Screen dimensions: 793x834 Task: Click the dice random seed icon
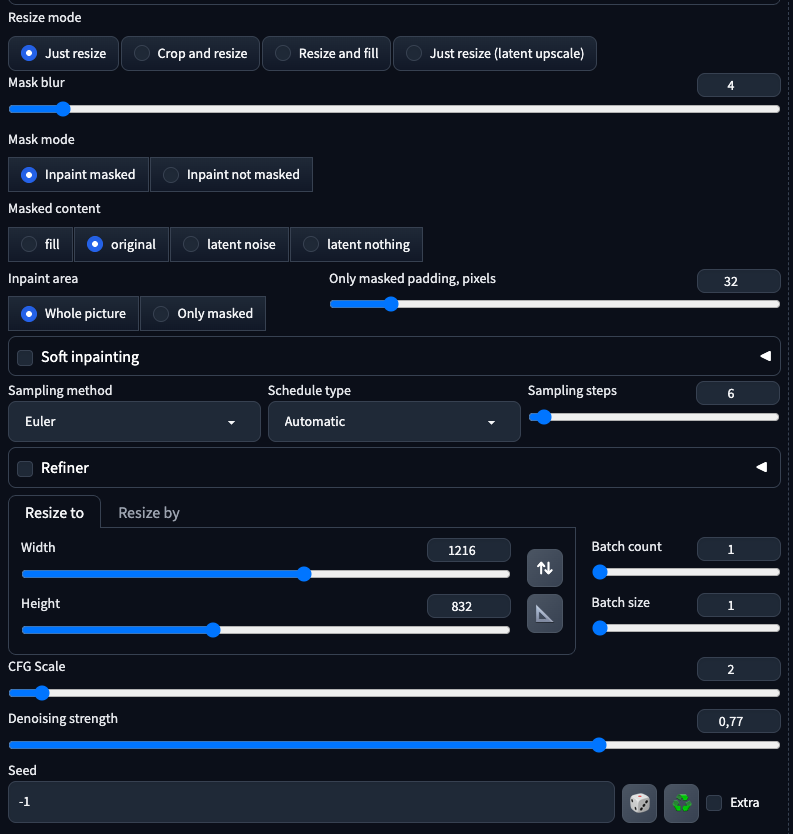tap(639, 802)
